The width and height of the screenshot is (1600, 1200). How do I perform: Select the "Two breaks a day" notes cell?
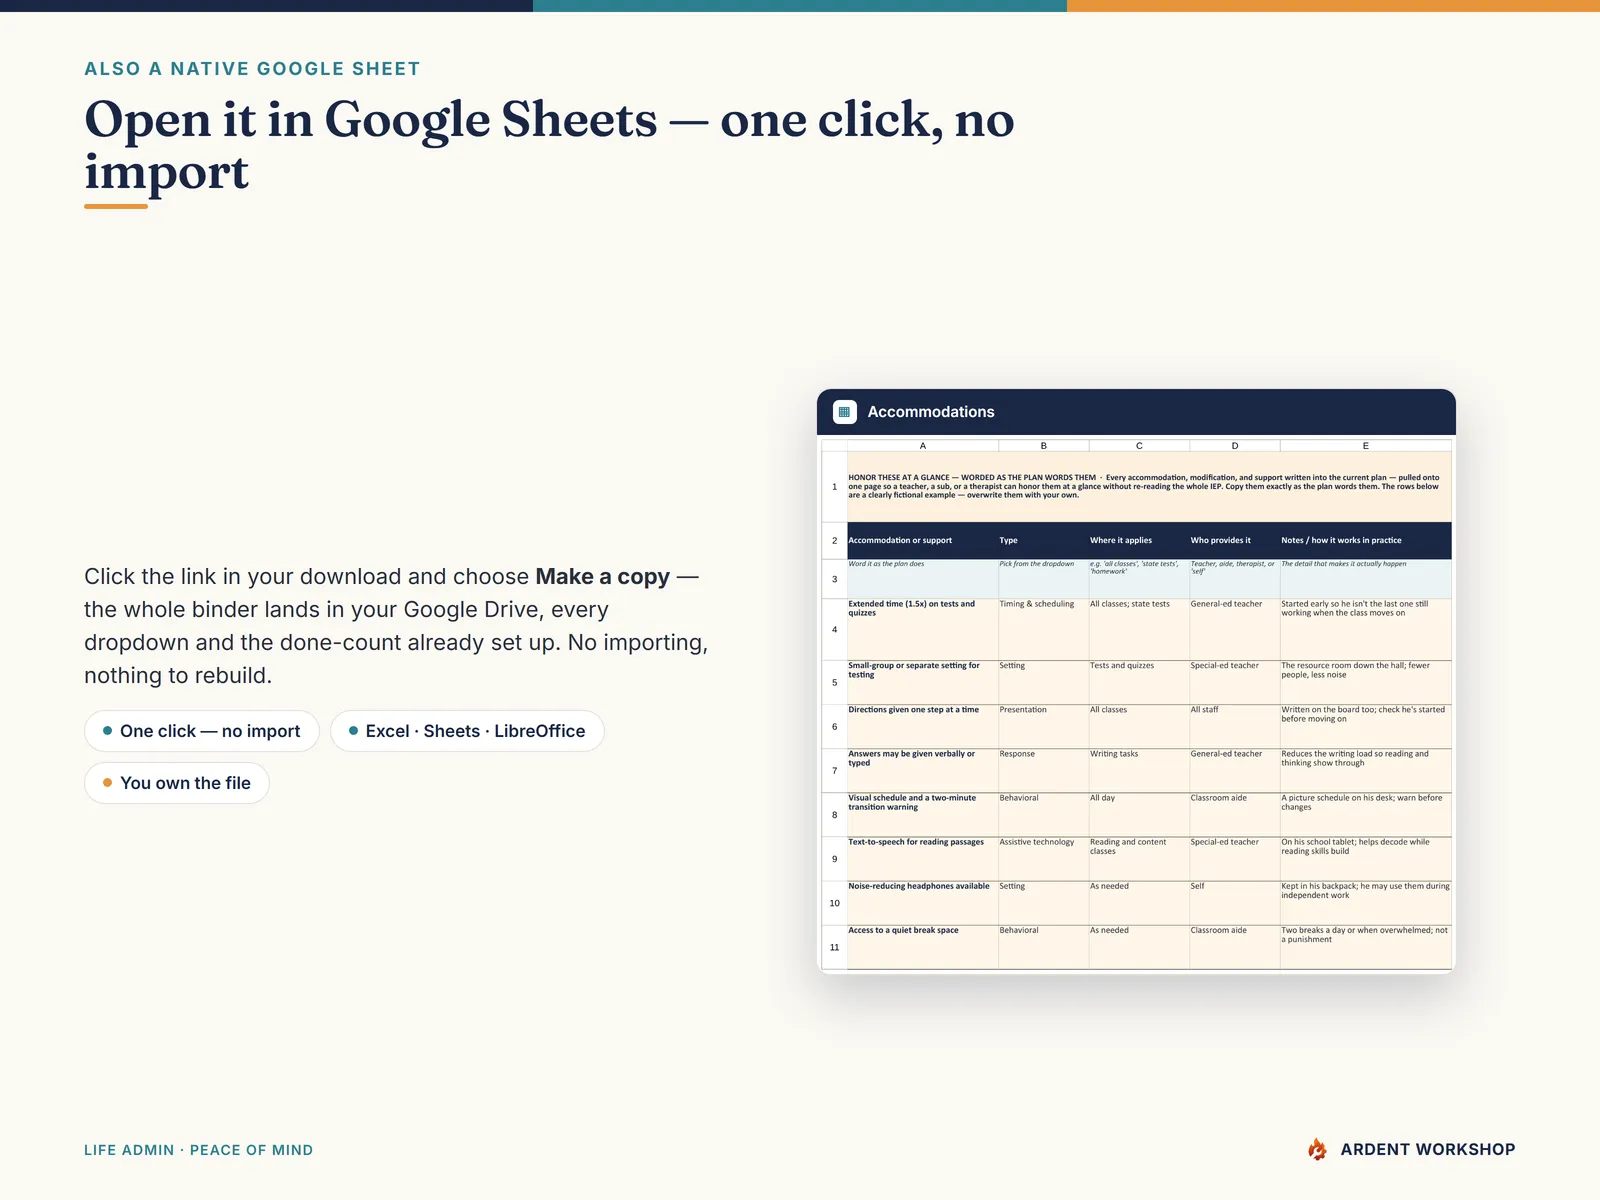tap(1366, 946)
